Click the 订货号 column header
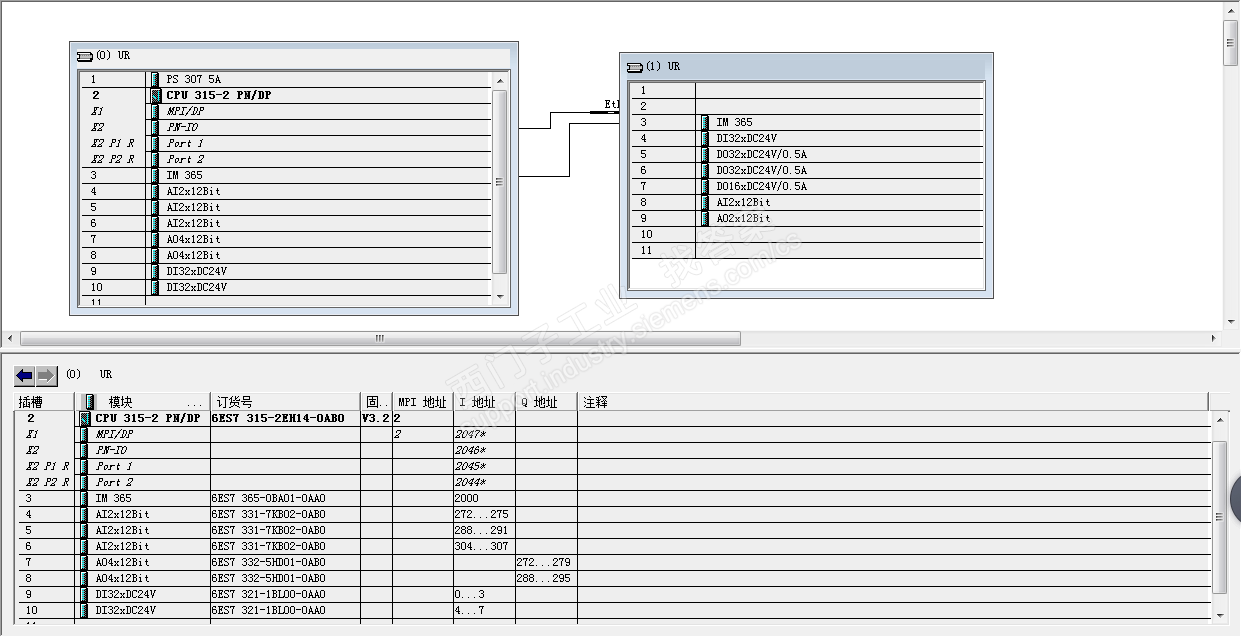The height and width of the screenshot is (637, 1241). tap(285, 402)
